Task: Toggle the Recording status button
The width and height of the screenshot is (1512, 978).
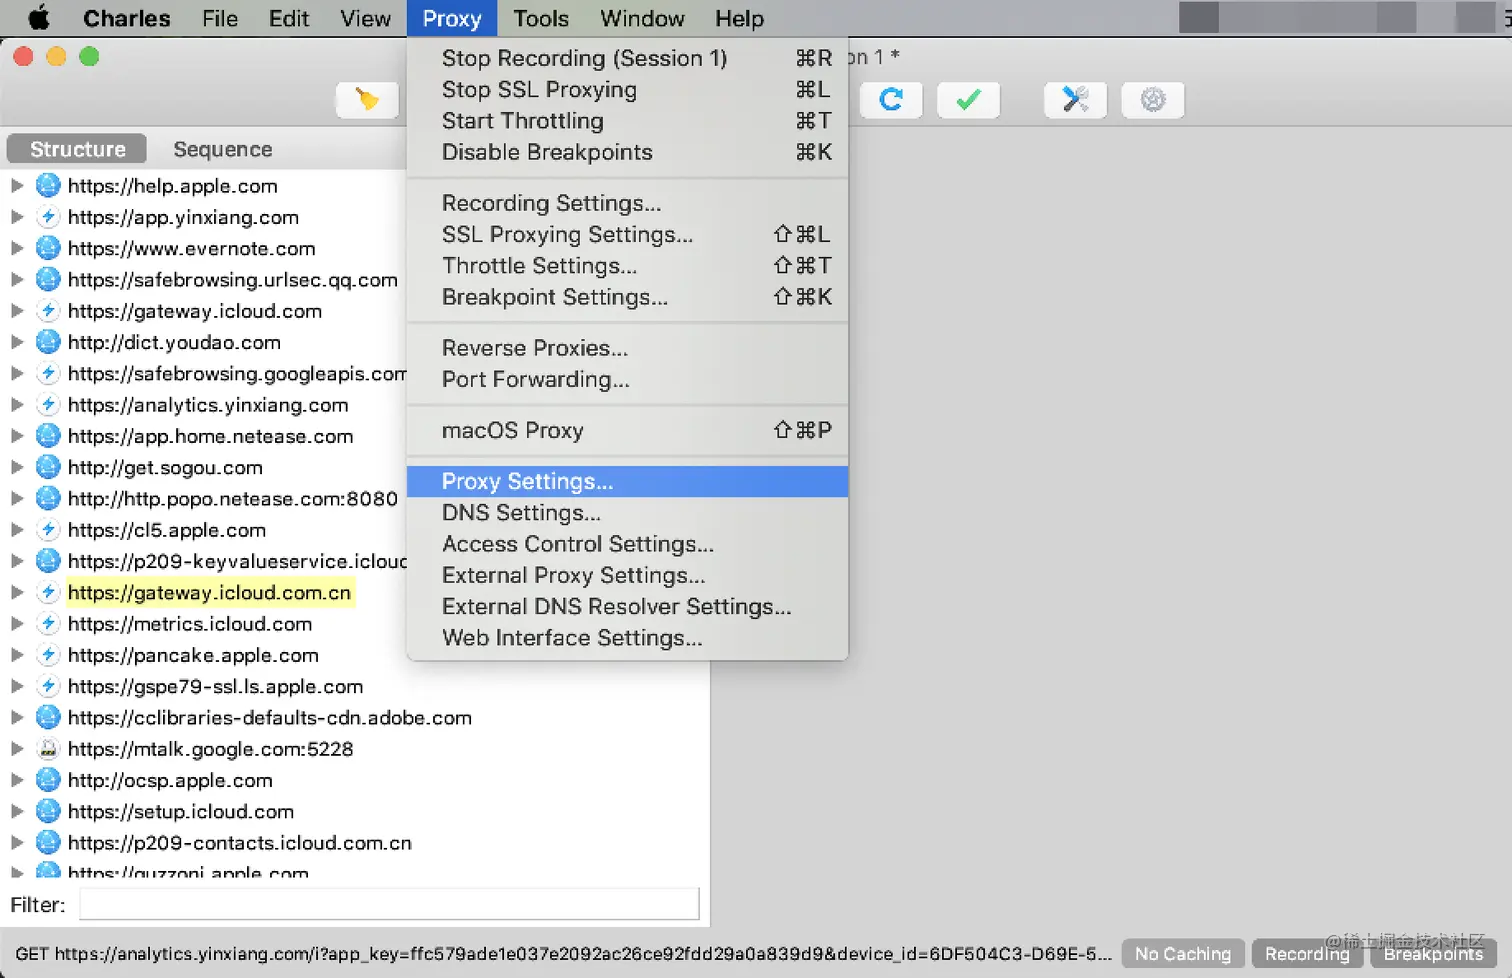Action: (1307, 954)
